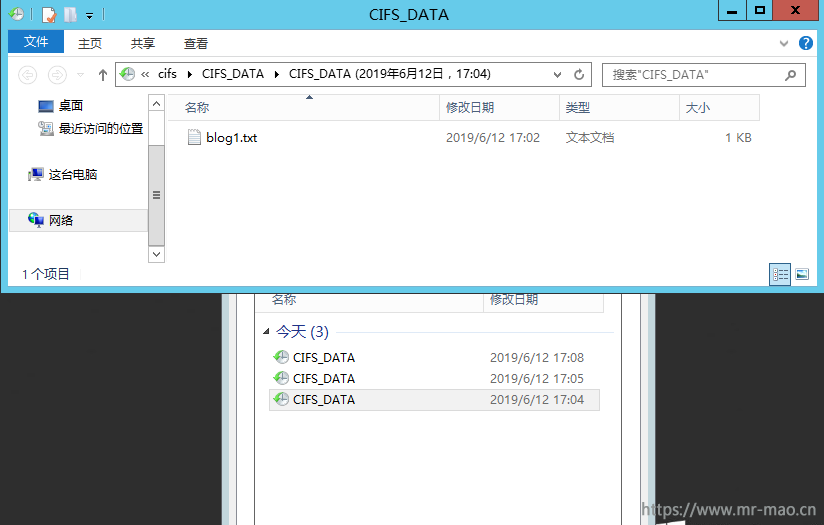Open the help question mark icon
Viewport: 824px width, 525px height.
[x=806, y=43]
